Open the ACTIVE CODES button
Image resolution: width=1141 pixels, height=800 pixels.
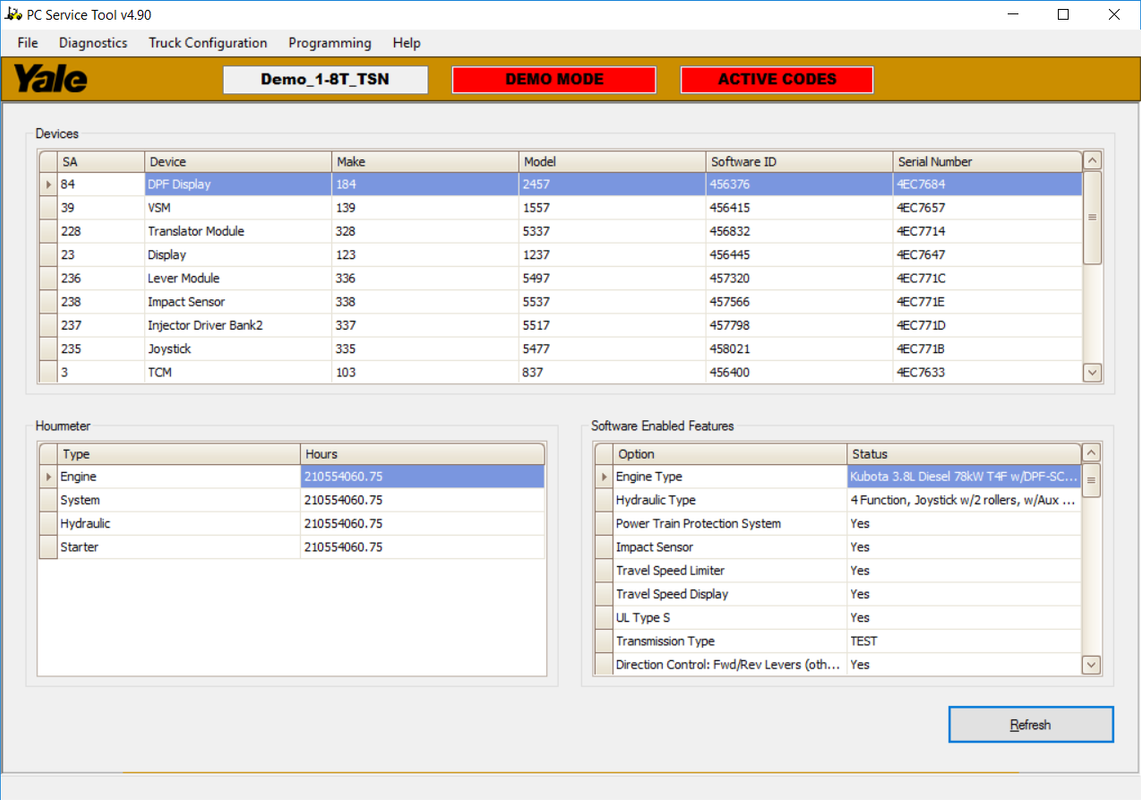pyautogui.click(x=777, y=79)
